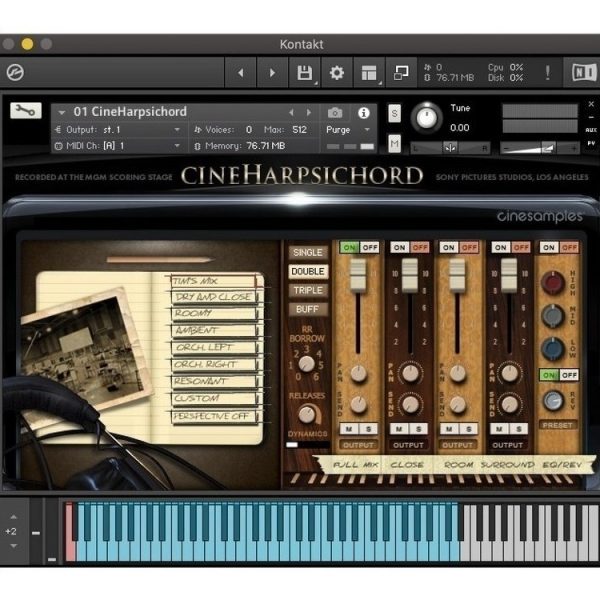Click the Kontakt logo icon in toolbar
The width and height of the screenshot is (600, 600).
[x=15, y=72]
